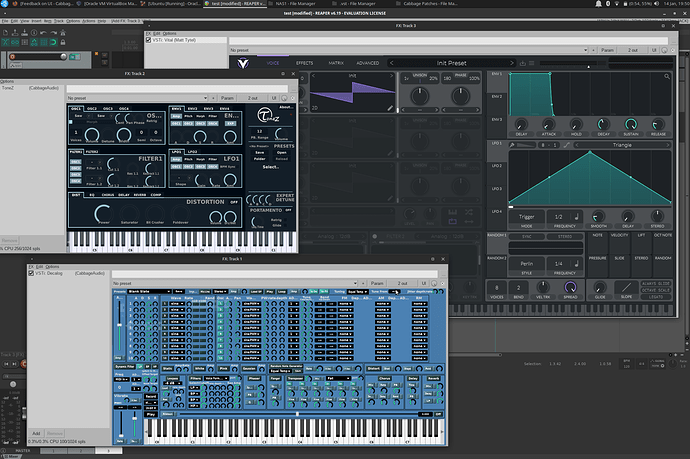Click the Add button in FX Track 1
The image size is (690, 459).
tap(36, 433)
